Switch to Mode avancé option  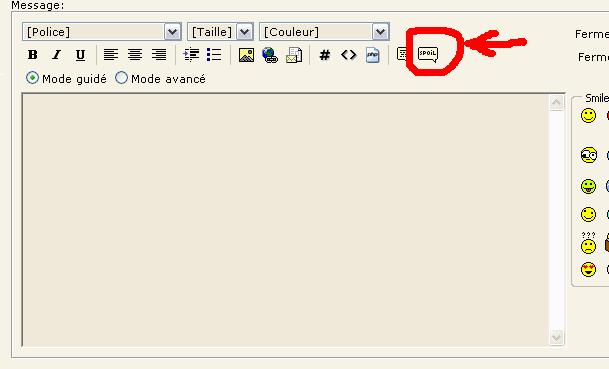[x=121, y=78]
